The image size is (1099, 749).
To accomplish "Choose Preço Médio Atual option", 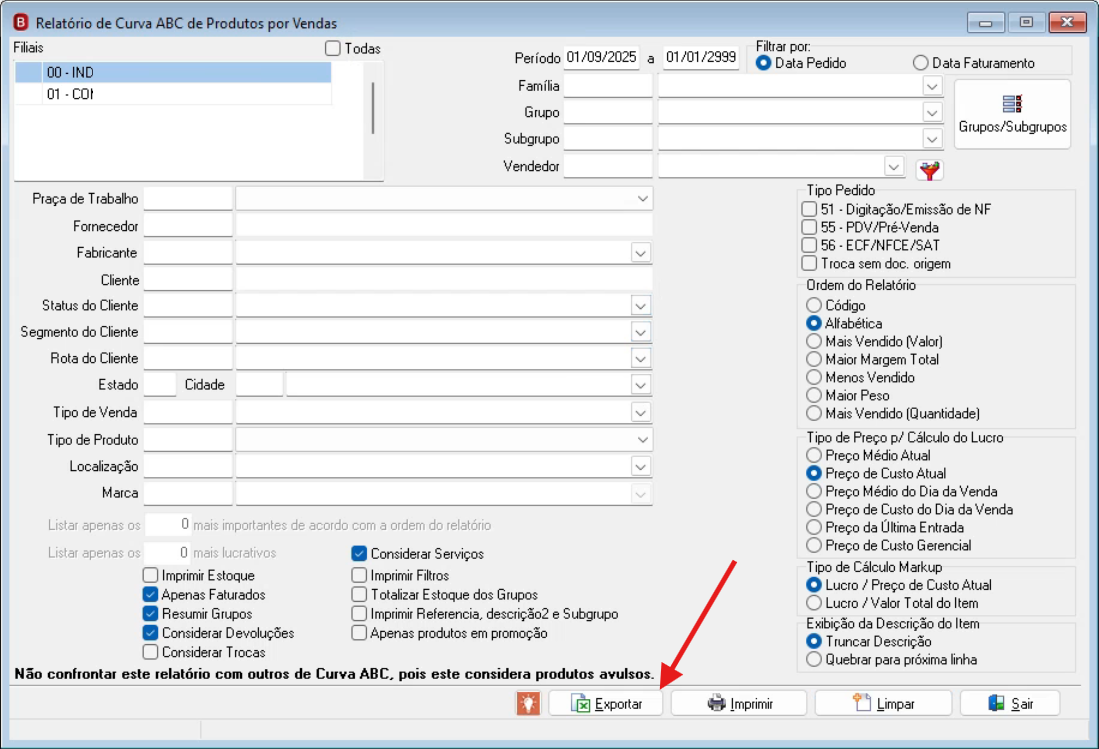I will coord(814,455).
